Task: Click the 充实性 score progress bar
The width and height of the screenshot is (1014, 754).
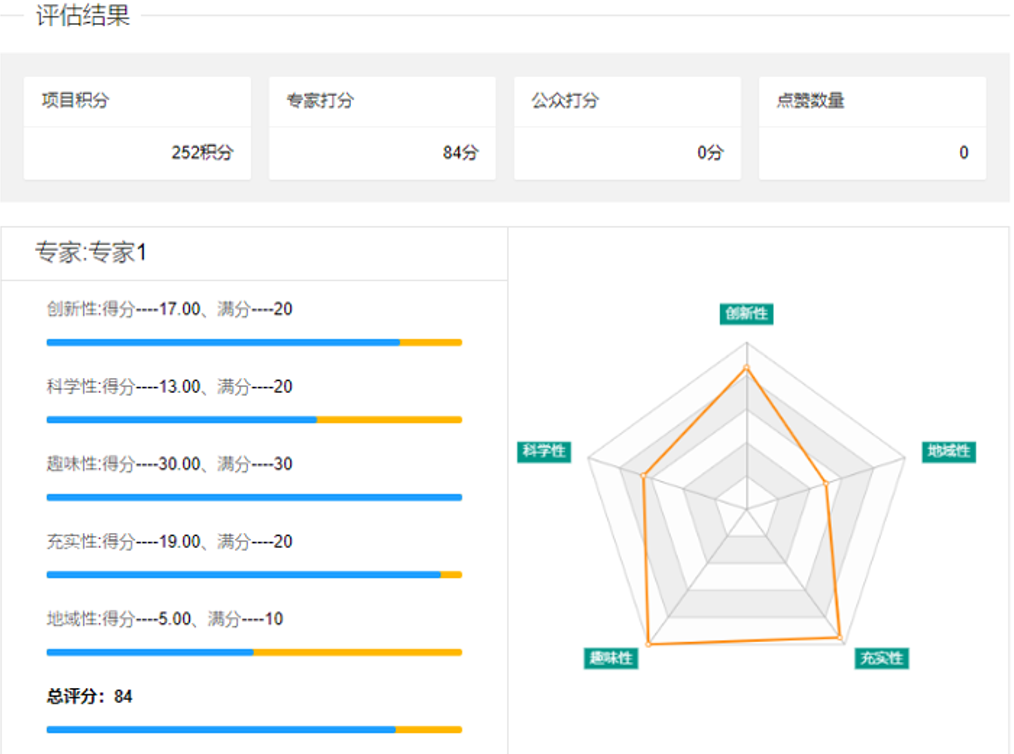Action: click(x=254, y=575)
